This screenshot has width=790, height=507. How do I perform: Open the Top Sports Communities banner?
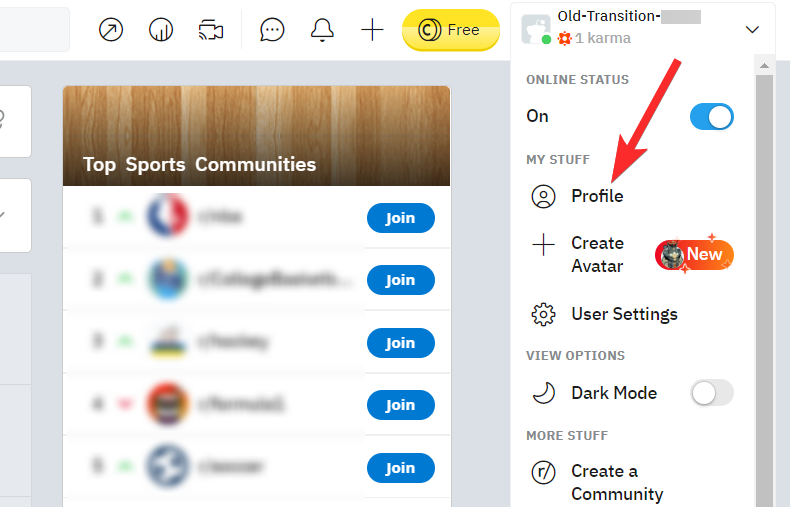(x=256, y=136)
